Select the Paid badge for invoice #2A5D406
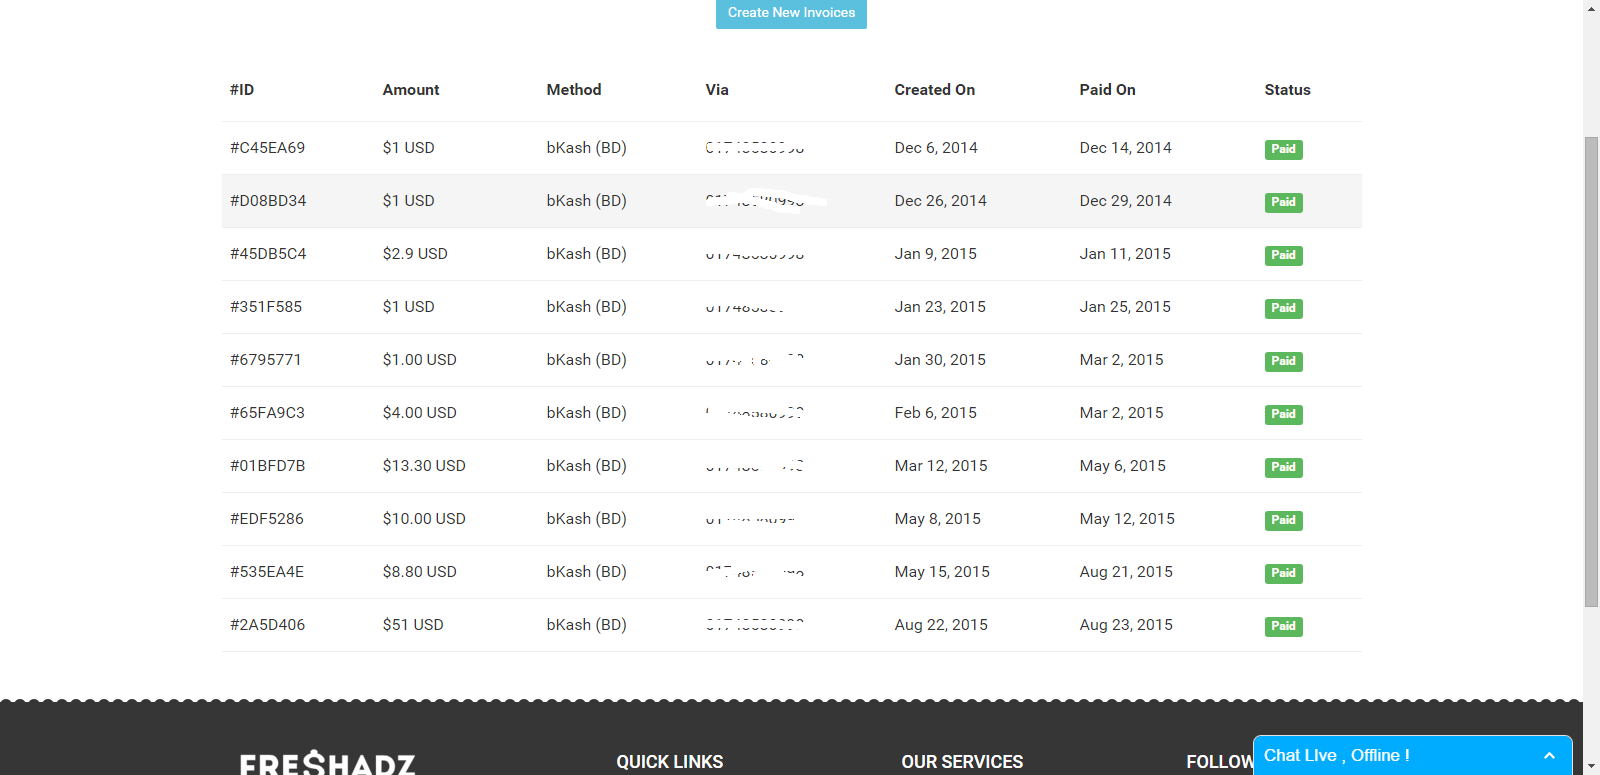1600x775 pixels. (x=1283, y=626)
